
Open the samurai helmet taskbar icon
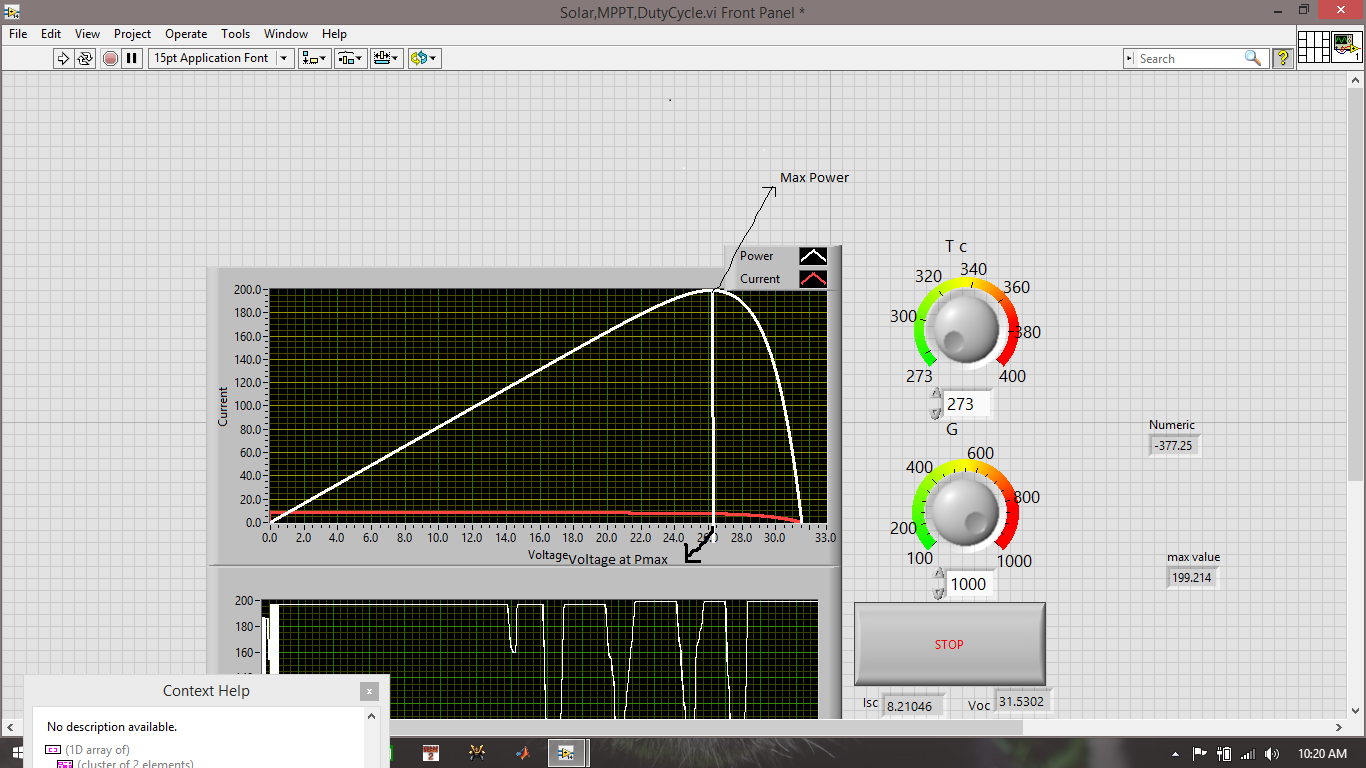478,752
